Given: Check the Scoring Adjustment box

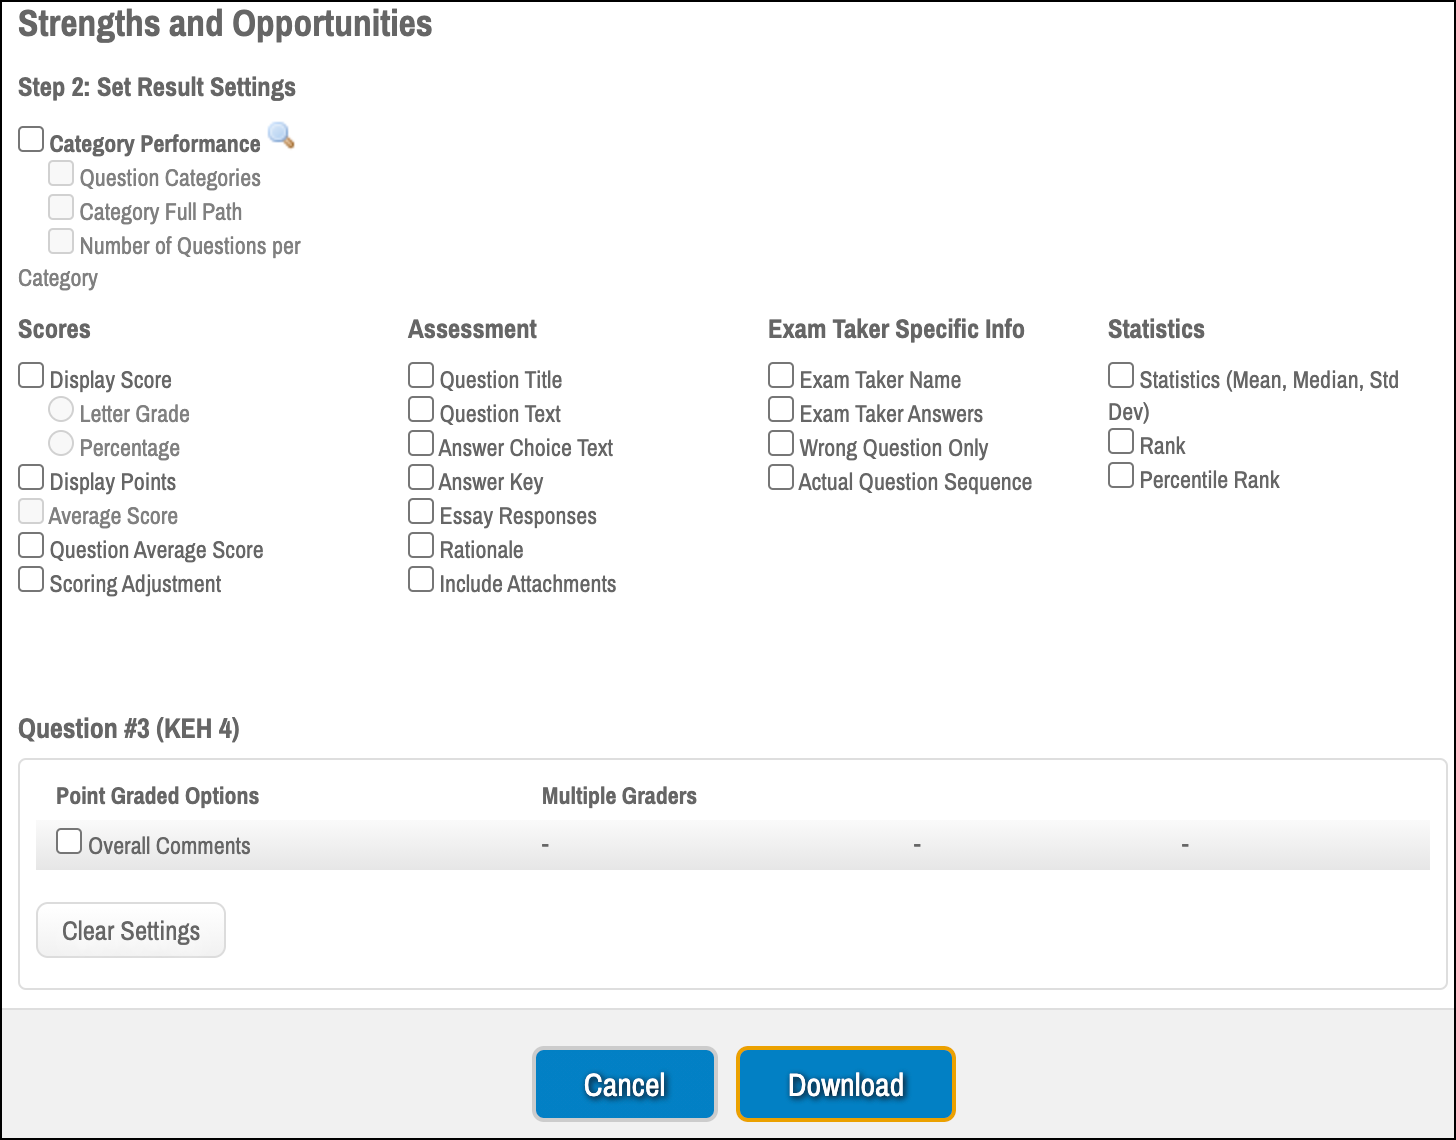Looking at the screenshot, I should [x=31, y=580].
